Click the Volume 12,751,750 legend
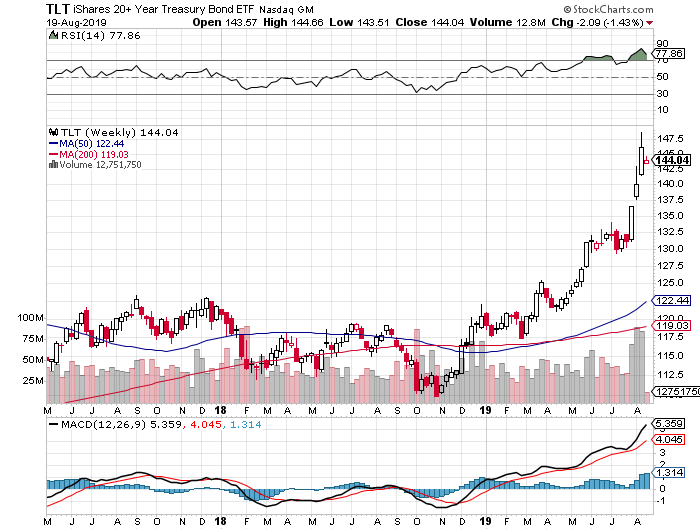 click(100, 165)
